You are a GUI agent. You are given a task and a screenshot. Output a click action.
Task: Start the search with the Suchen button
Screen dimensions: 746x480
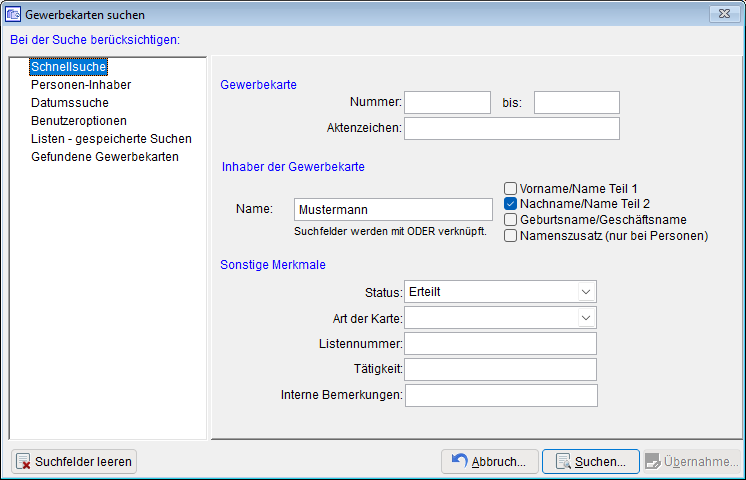point(590,462)
